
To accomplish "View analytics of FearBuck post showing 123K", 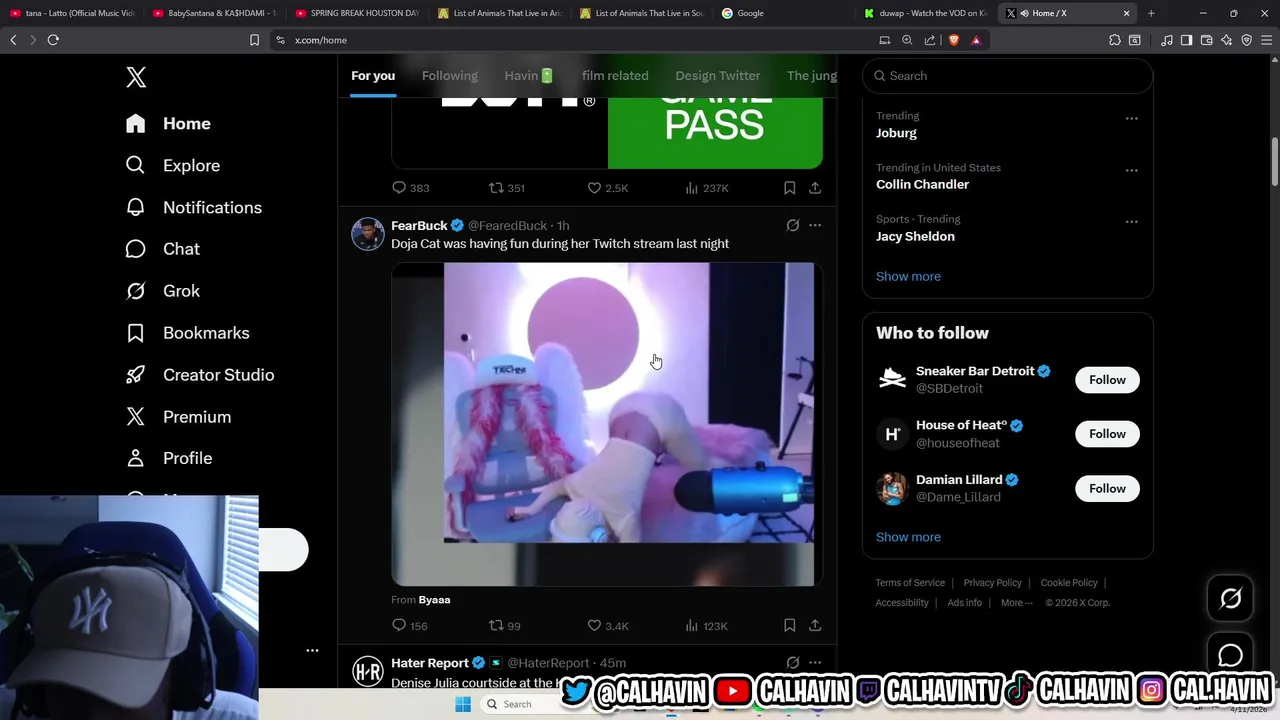I will point(706,626).
